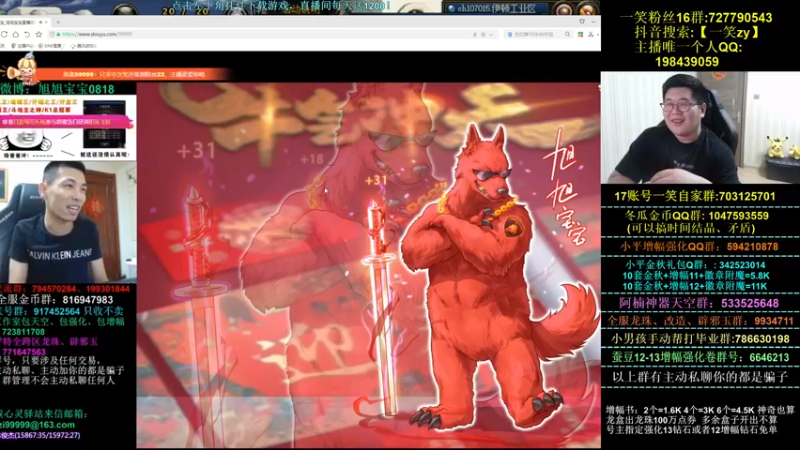Click the text 全服金币群: 816947983

coord(57,299)
